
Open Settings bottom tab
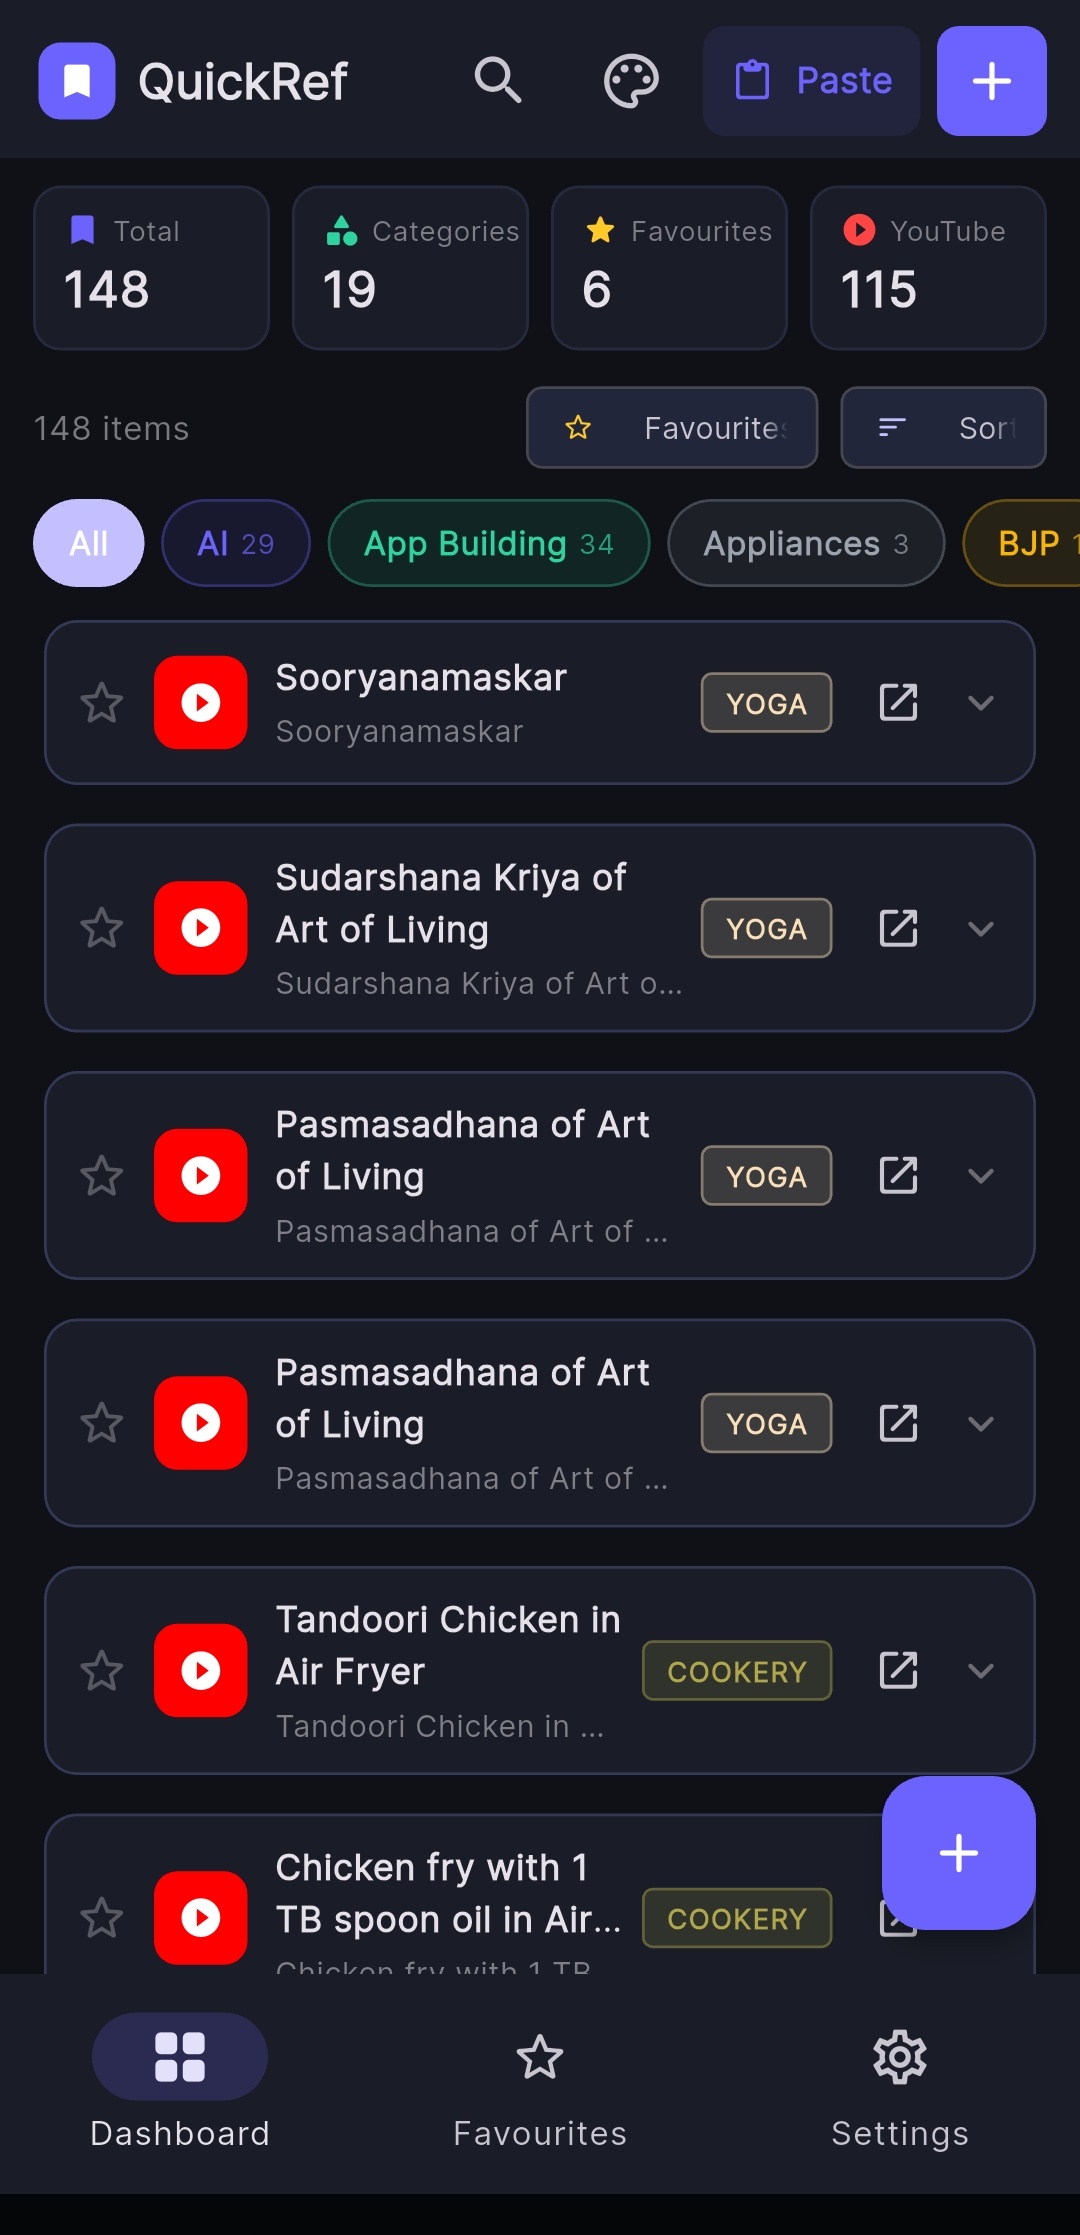coord(900,2088)
